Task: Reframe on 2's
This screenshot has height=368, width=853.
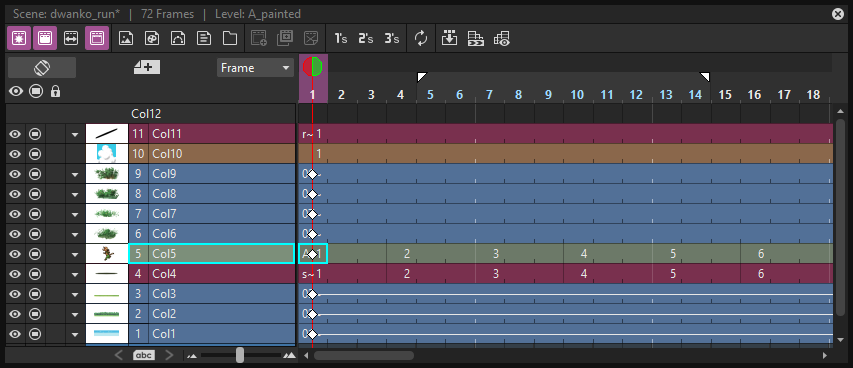Action: (x=366, y=39)
